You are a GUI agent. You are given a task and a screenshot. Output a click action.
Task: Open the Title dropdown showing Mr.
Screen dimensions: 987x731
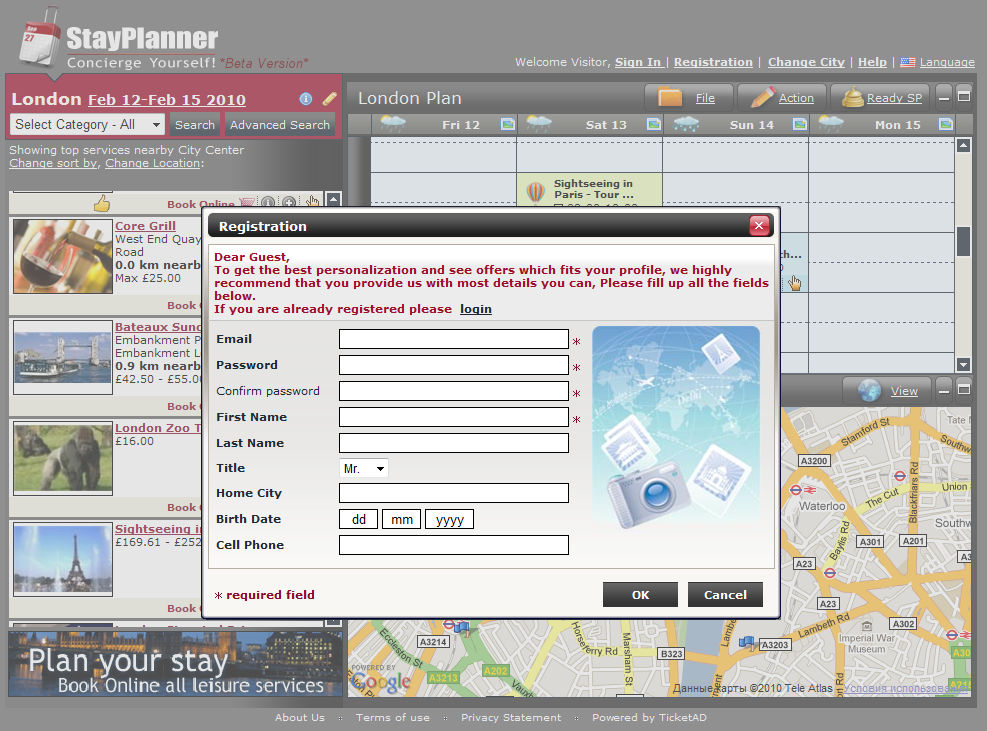(x=363, y=468)
